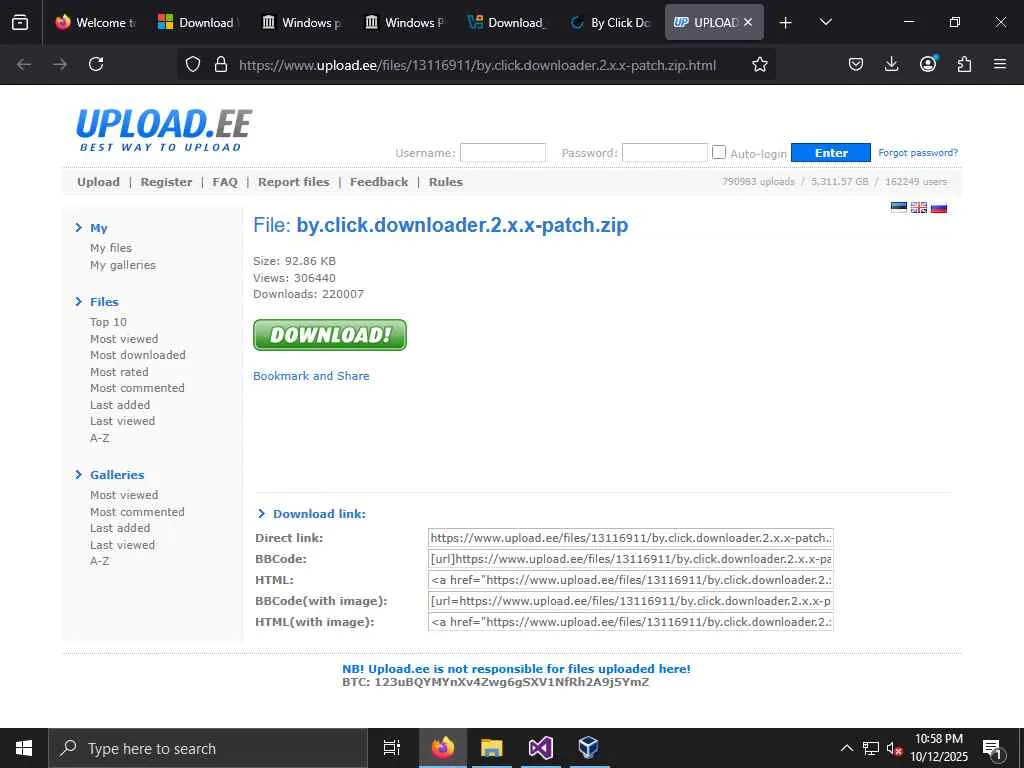The width and height of the screenshot is (1024, 768).
Task: Switch to By Click Downloader tab
Action: click(x=611, y=22)
